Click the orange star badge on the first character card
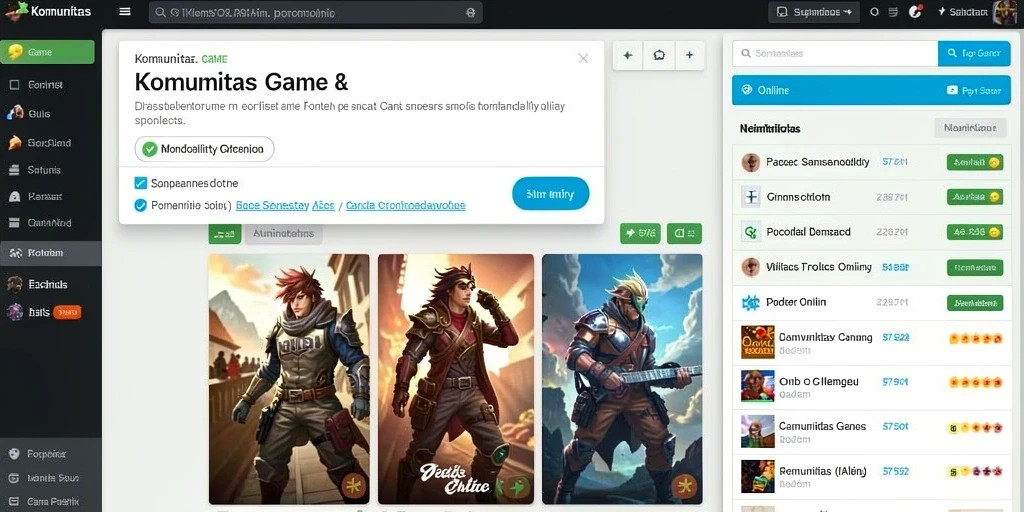Screen dimensions: 1024x512 coord(353,486)
